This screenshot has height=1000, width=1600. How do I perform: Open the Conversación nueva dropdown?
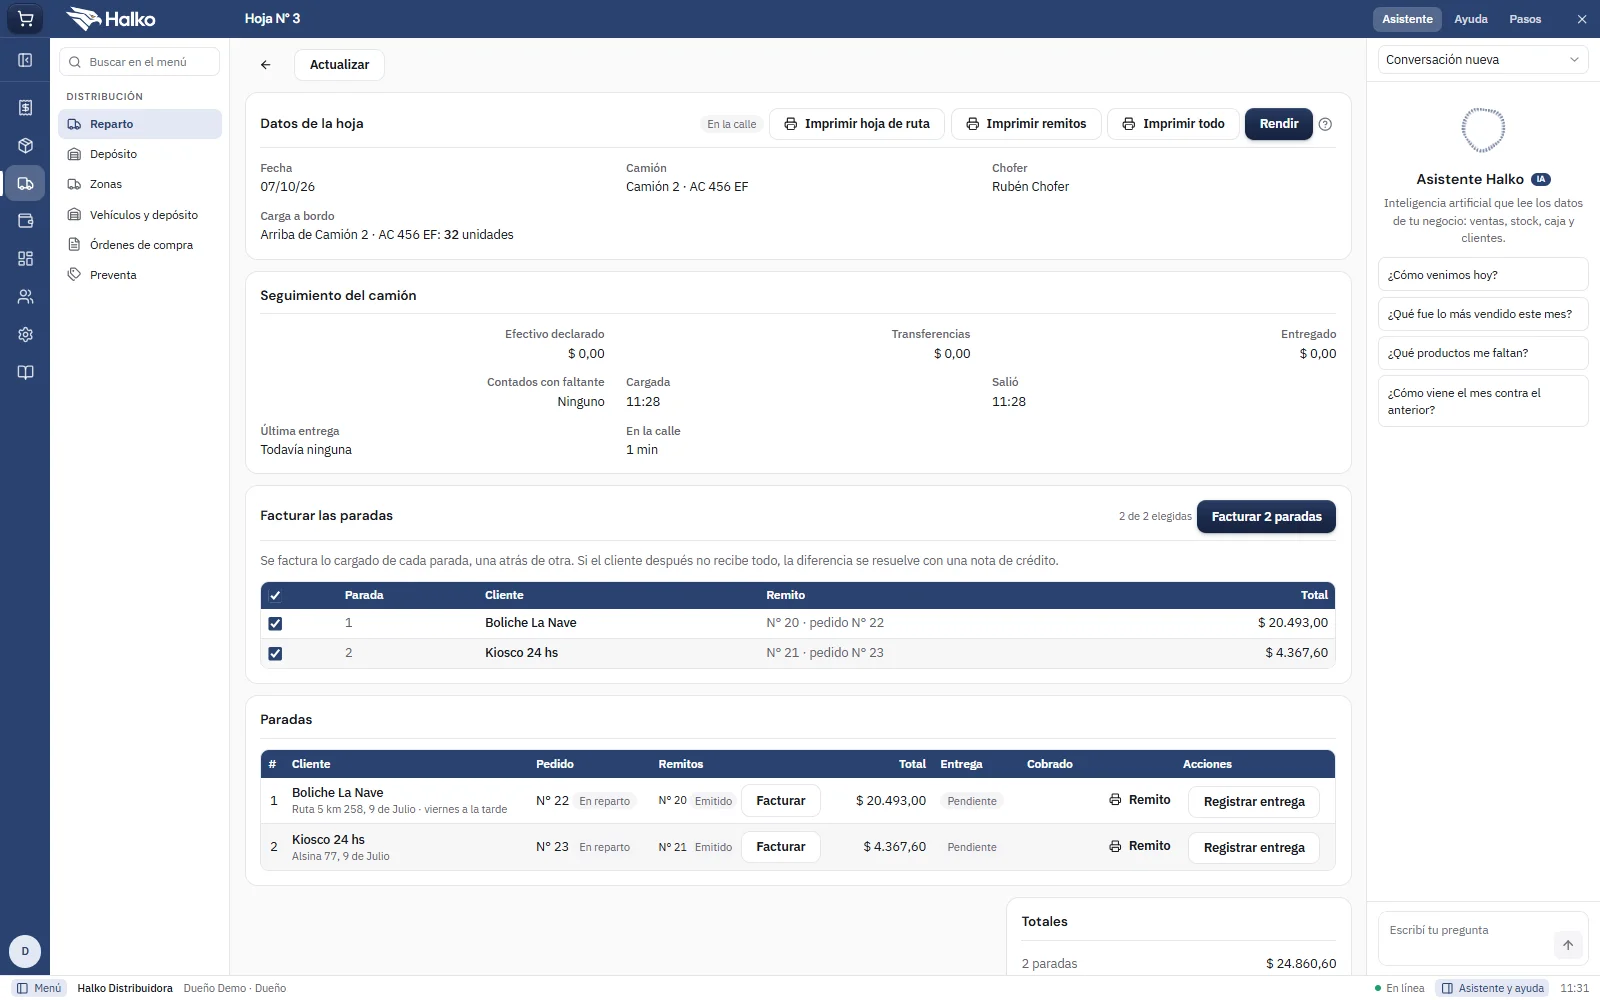[1483, 60]
